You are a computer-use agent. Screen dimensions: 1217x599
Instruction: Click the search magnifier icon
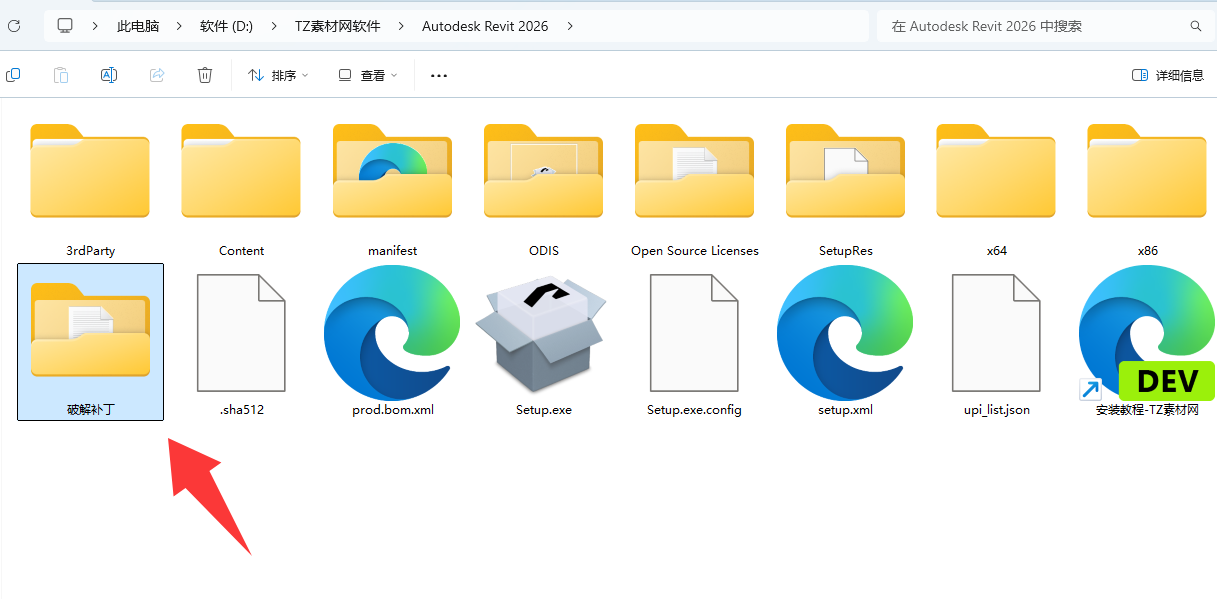tap(1196, 26)
